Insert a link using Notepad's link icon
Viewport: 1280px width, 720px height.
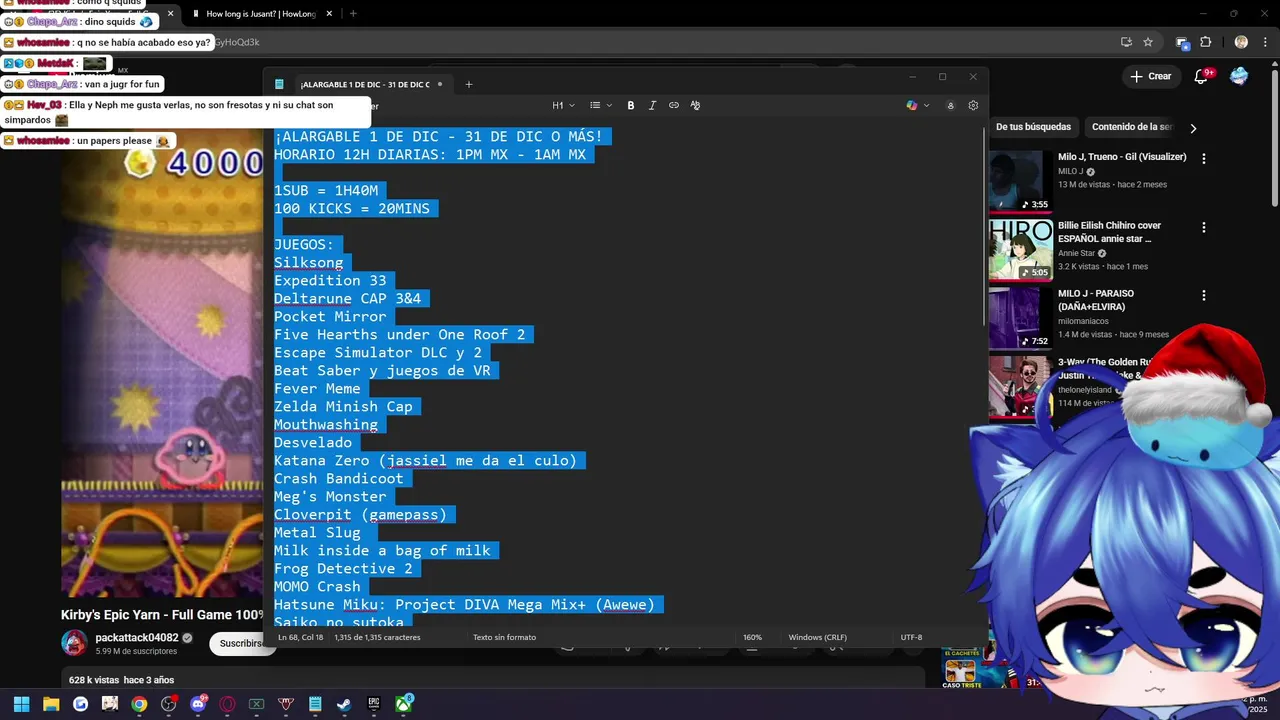point(674,105)
